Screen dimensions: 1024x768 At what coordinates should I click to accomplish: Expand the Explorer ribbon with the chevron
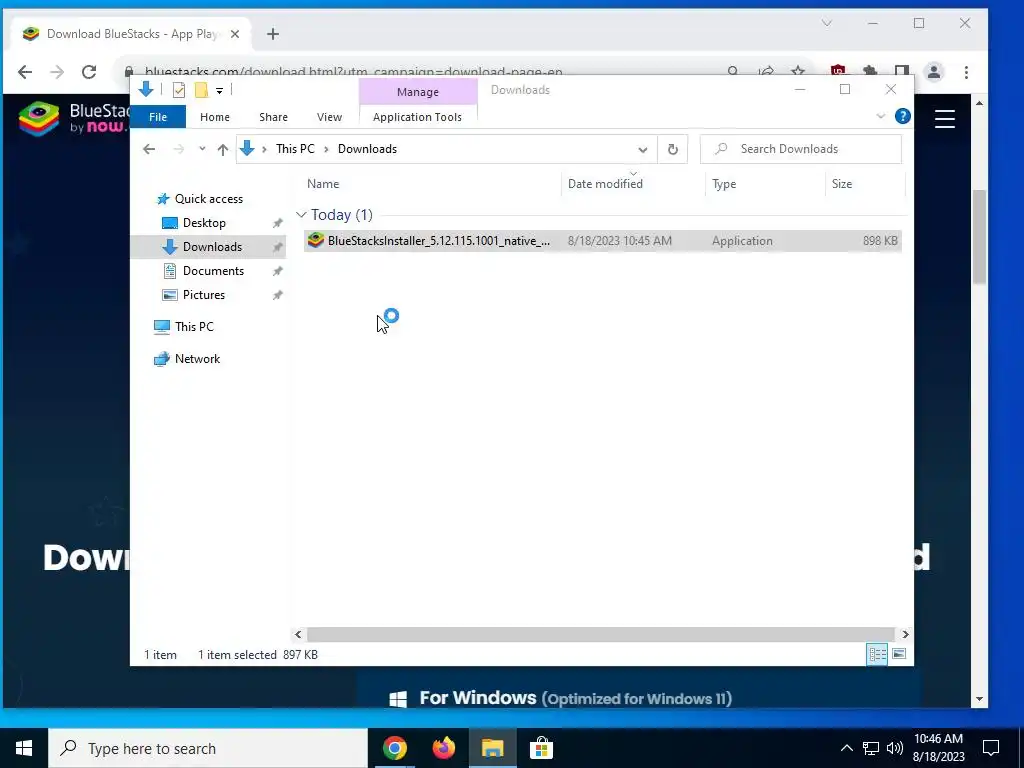tap(880, 116)
